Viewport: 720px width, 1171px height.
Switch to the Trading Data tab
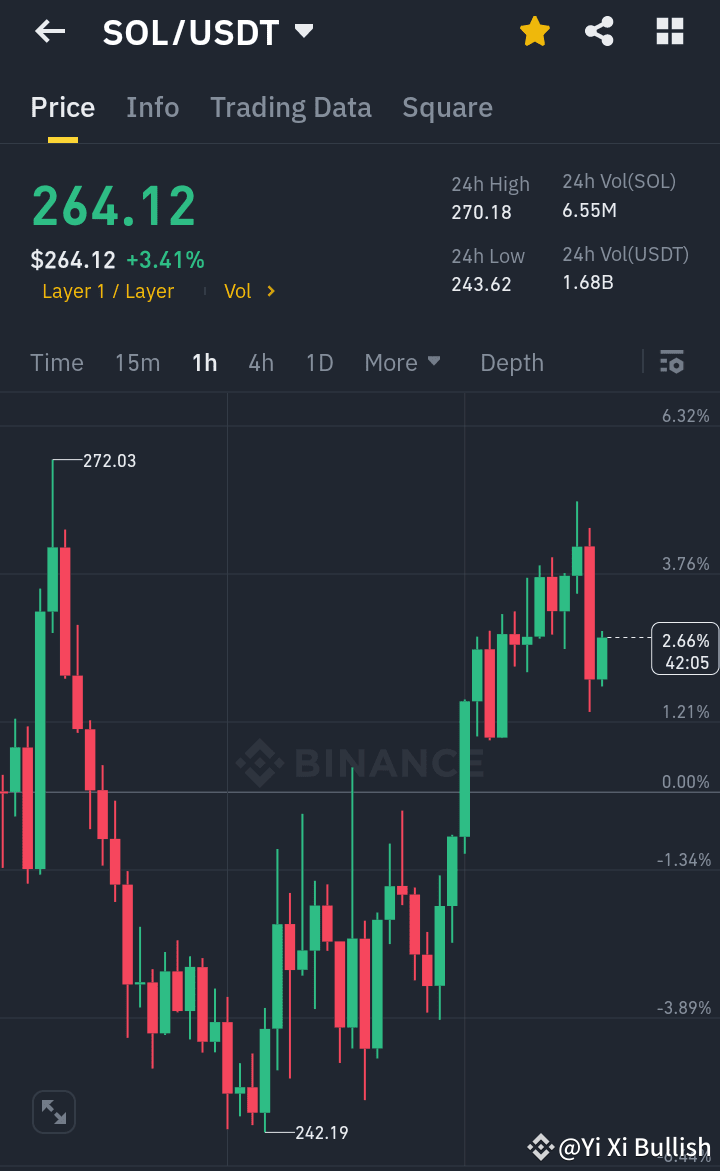(290, 107)
